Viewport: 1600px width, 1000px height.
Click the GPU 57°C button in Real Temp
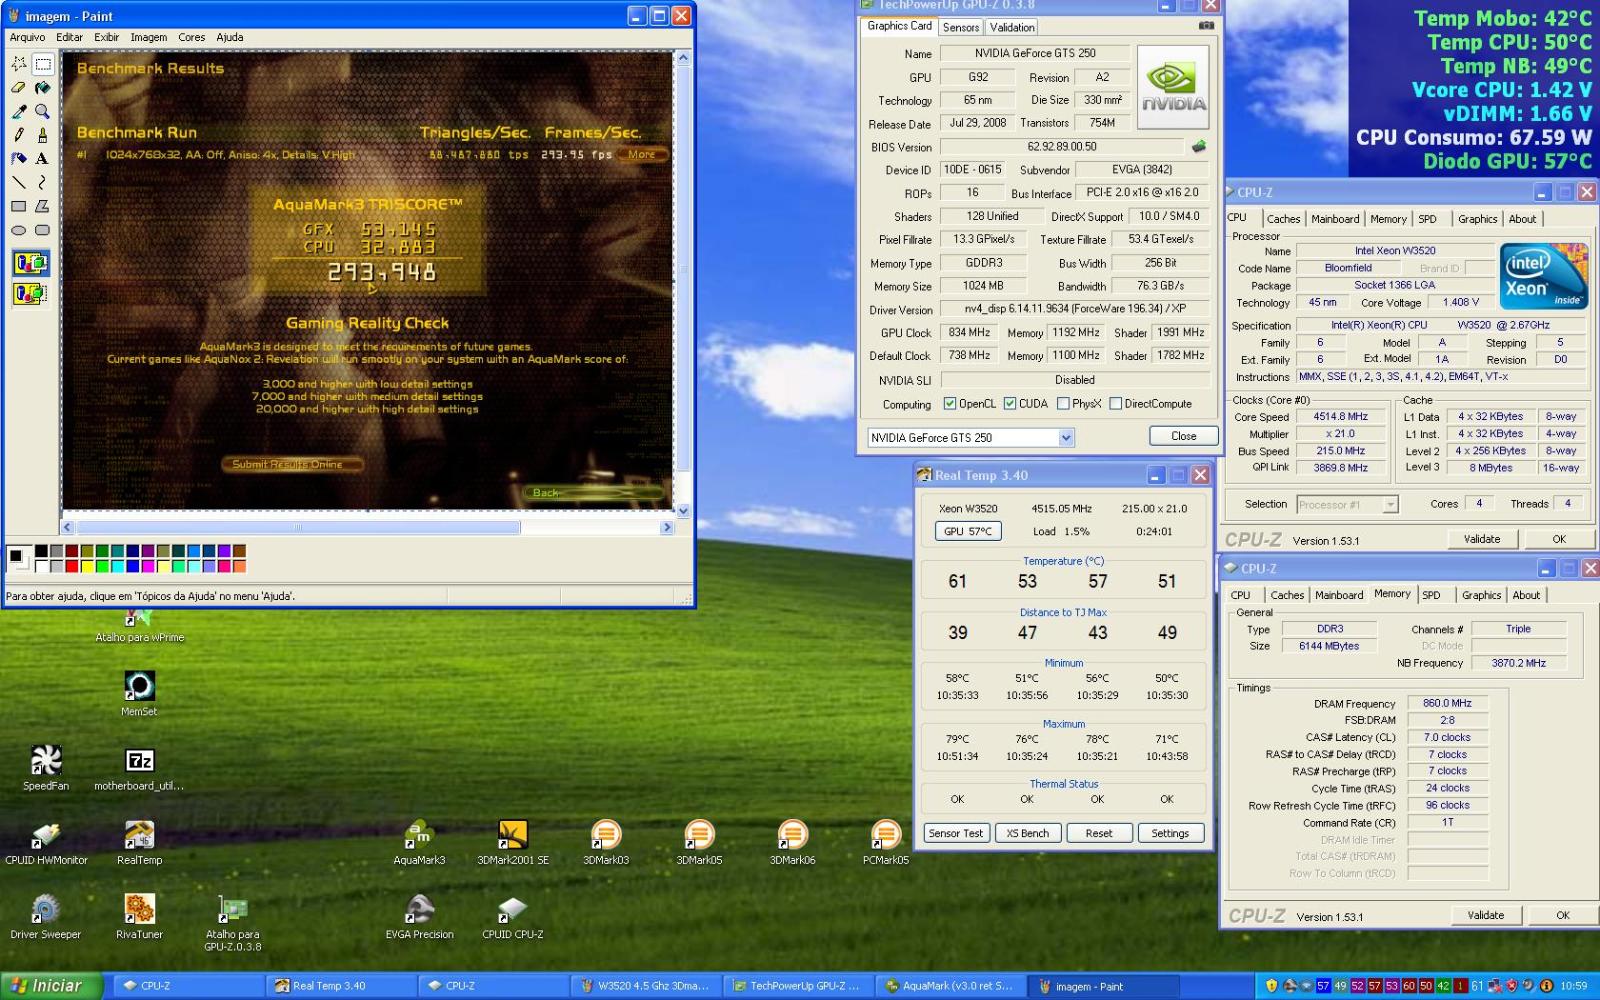(968, 531)
